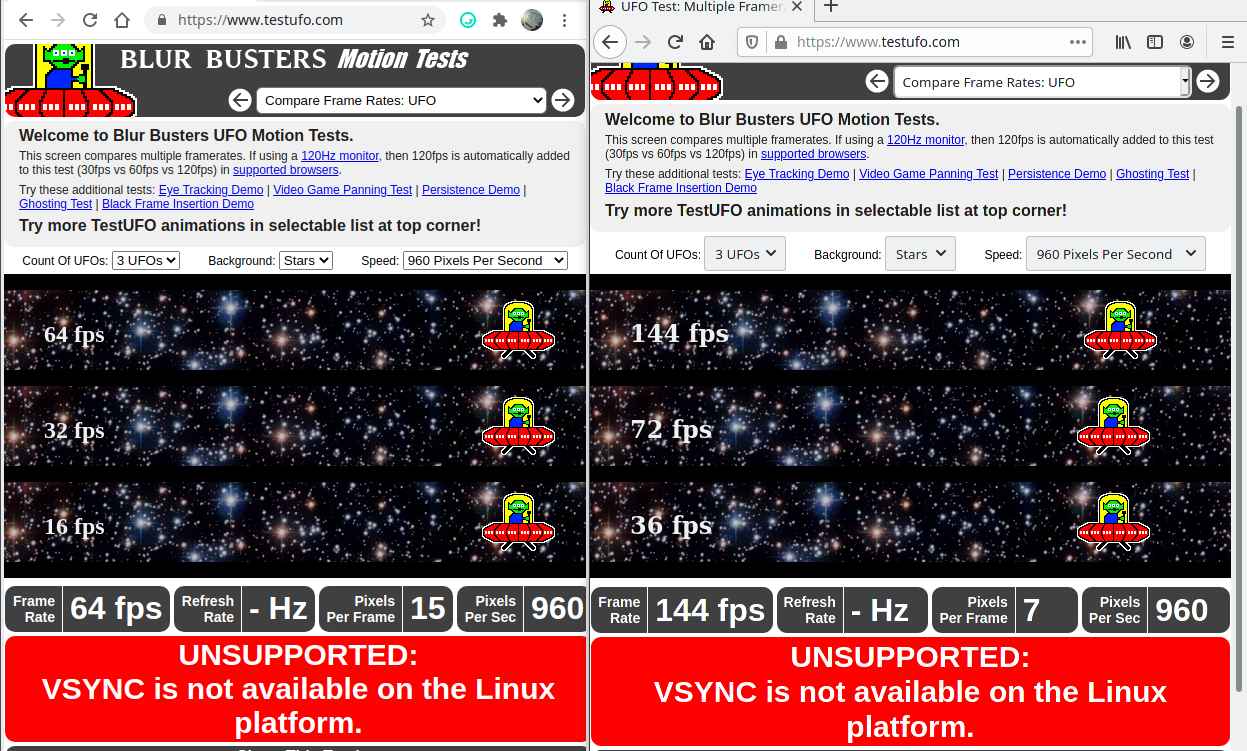The height and width of the screenshot is (751, 1247).
Task: Open Speed dropdown in Firefox window
Action: 1116,254
